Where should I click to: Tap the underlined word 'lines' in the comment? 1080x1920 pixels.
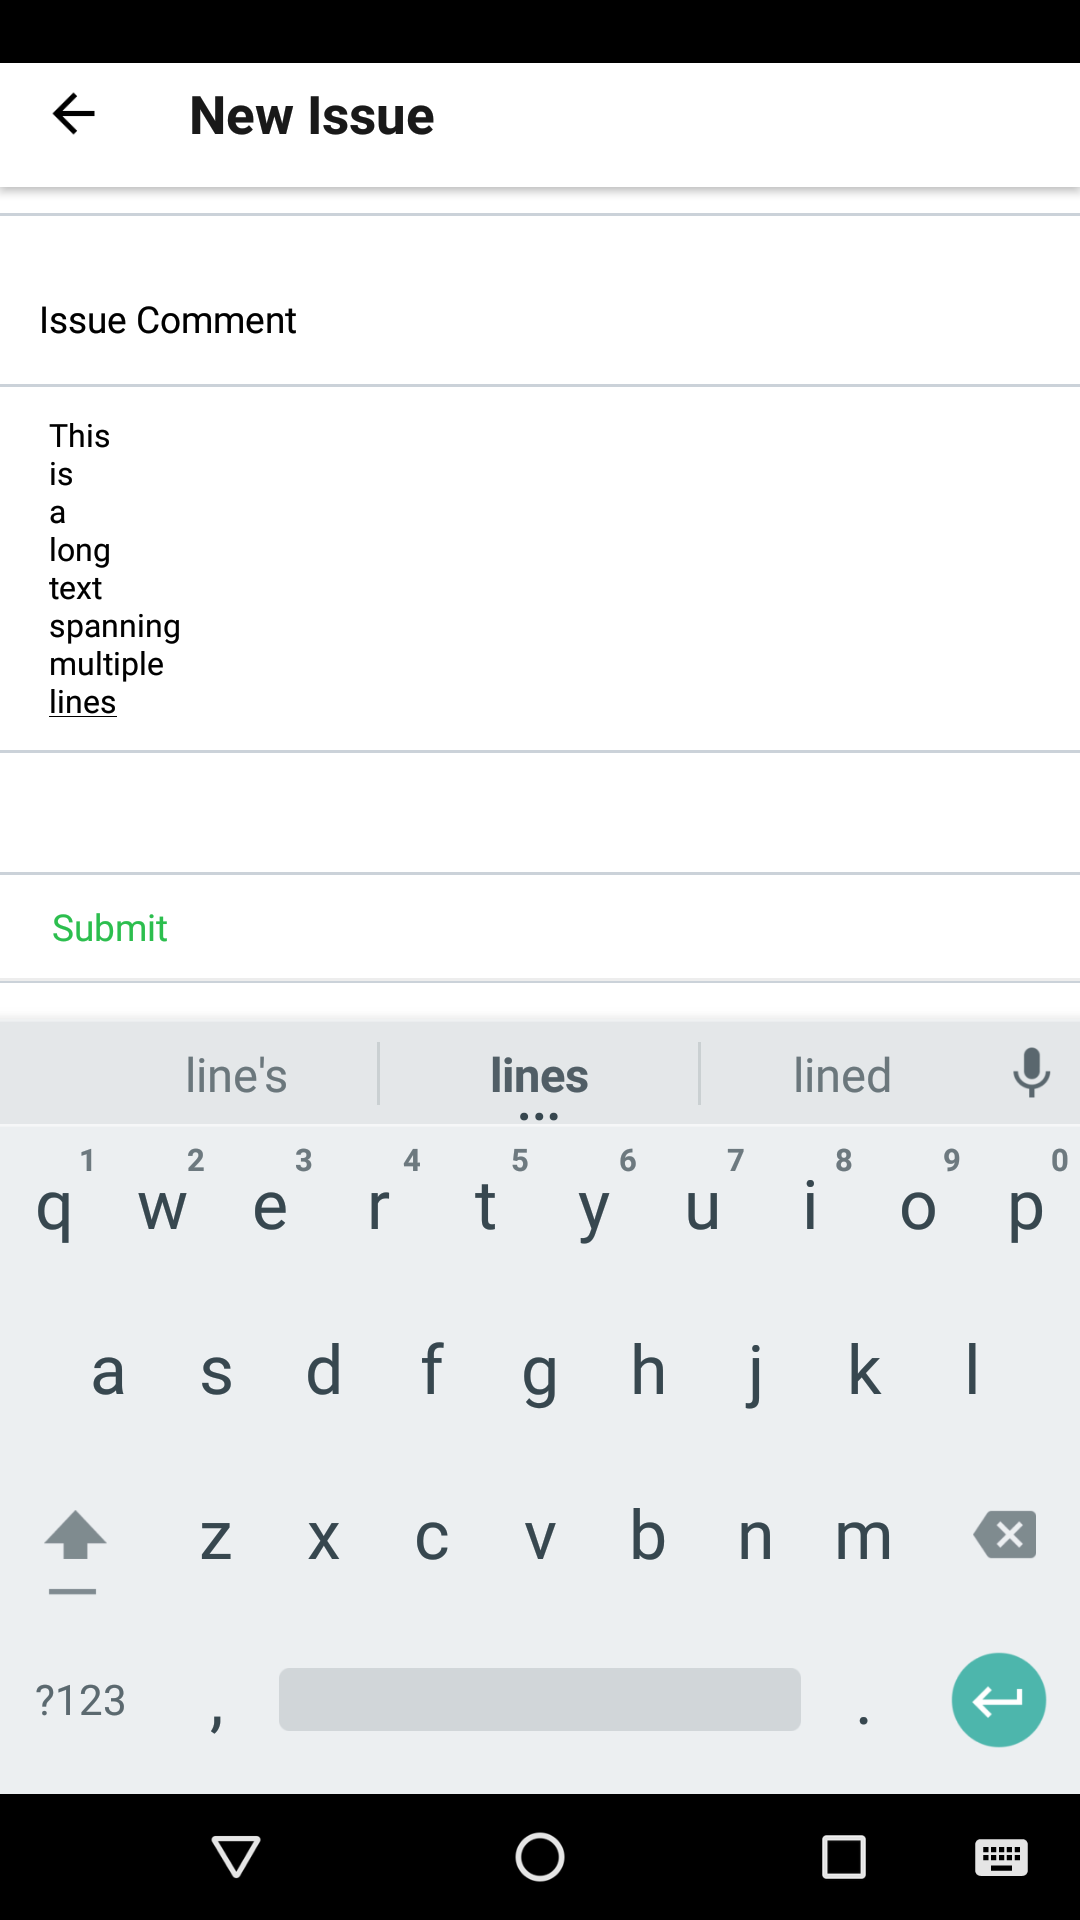83,701
